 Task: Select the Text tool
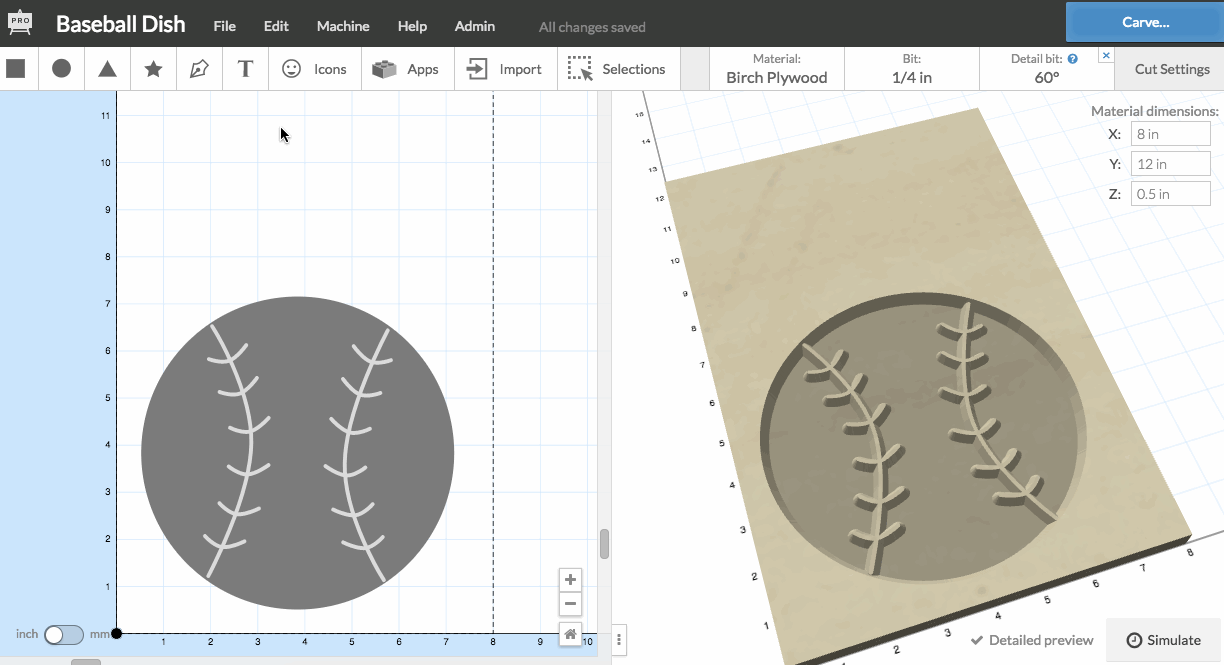pyautogui.click(x=245, y=69)
